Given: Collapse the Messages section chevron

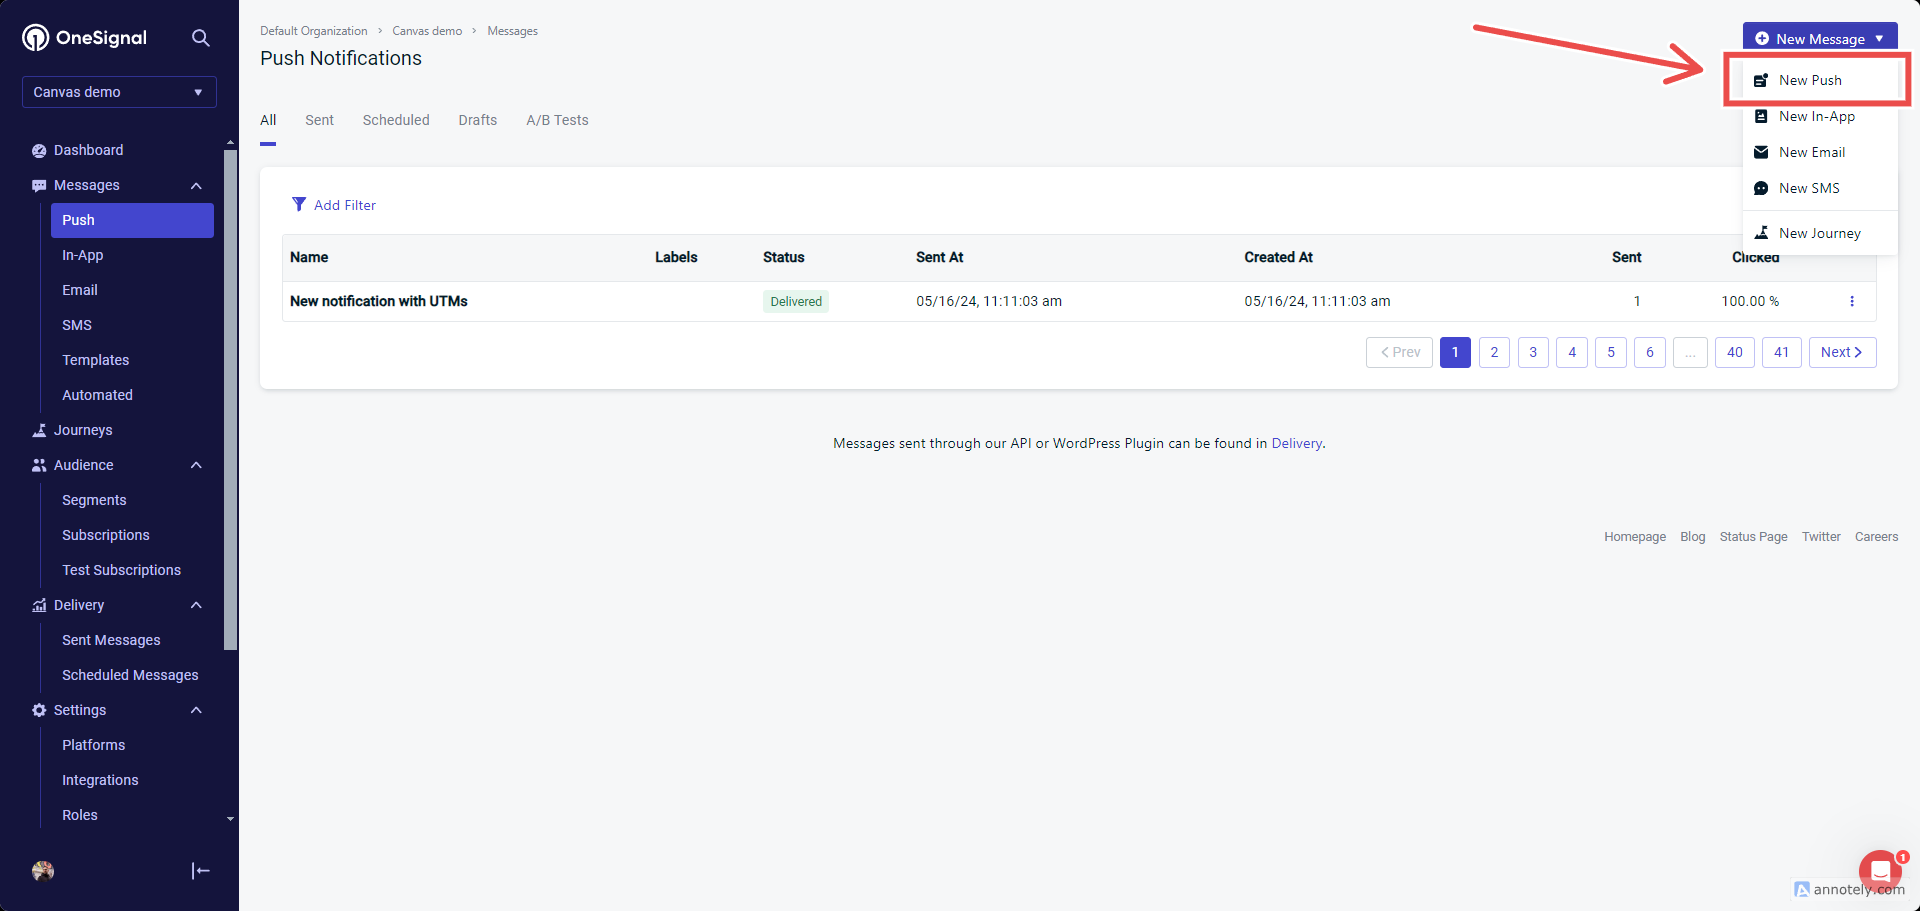Looking at the screenshot, I should click(x=196, y=185).
